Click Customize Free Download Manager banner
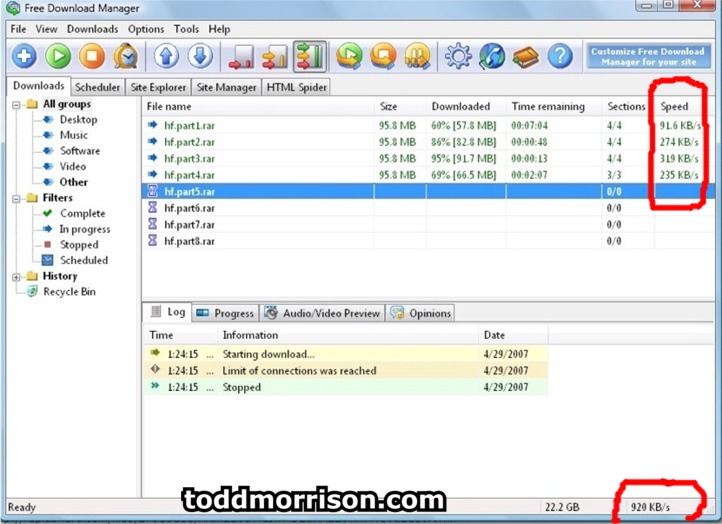Image resolution: width=722 pixels, height=524 pixels. pos(648,56)
